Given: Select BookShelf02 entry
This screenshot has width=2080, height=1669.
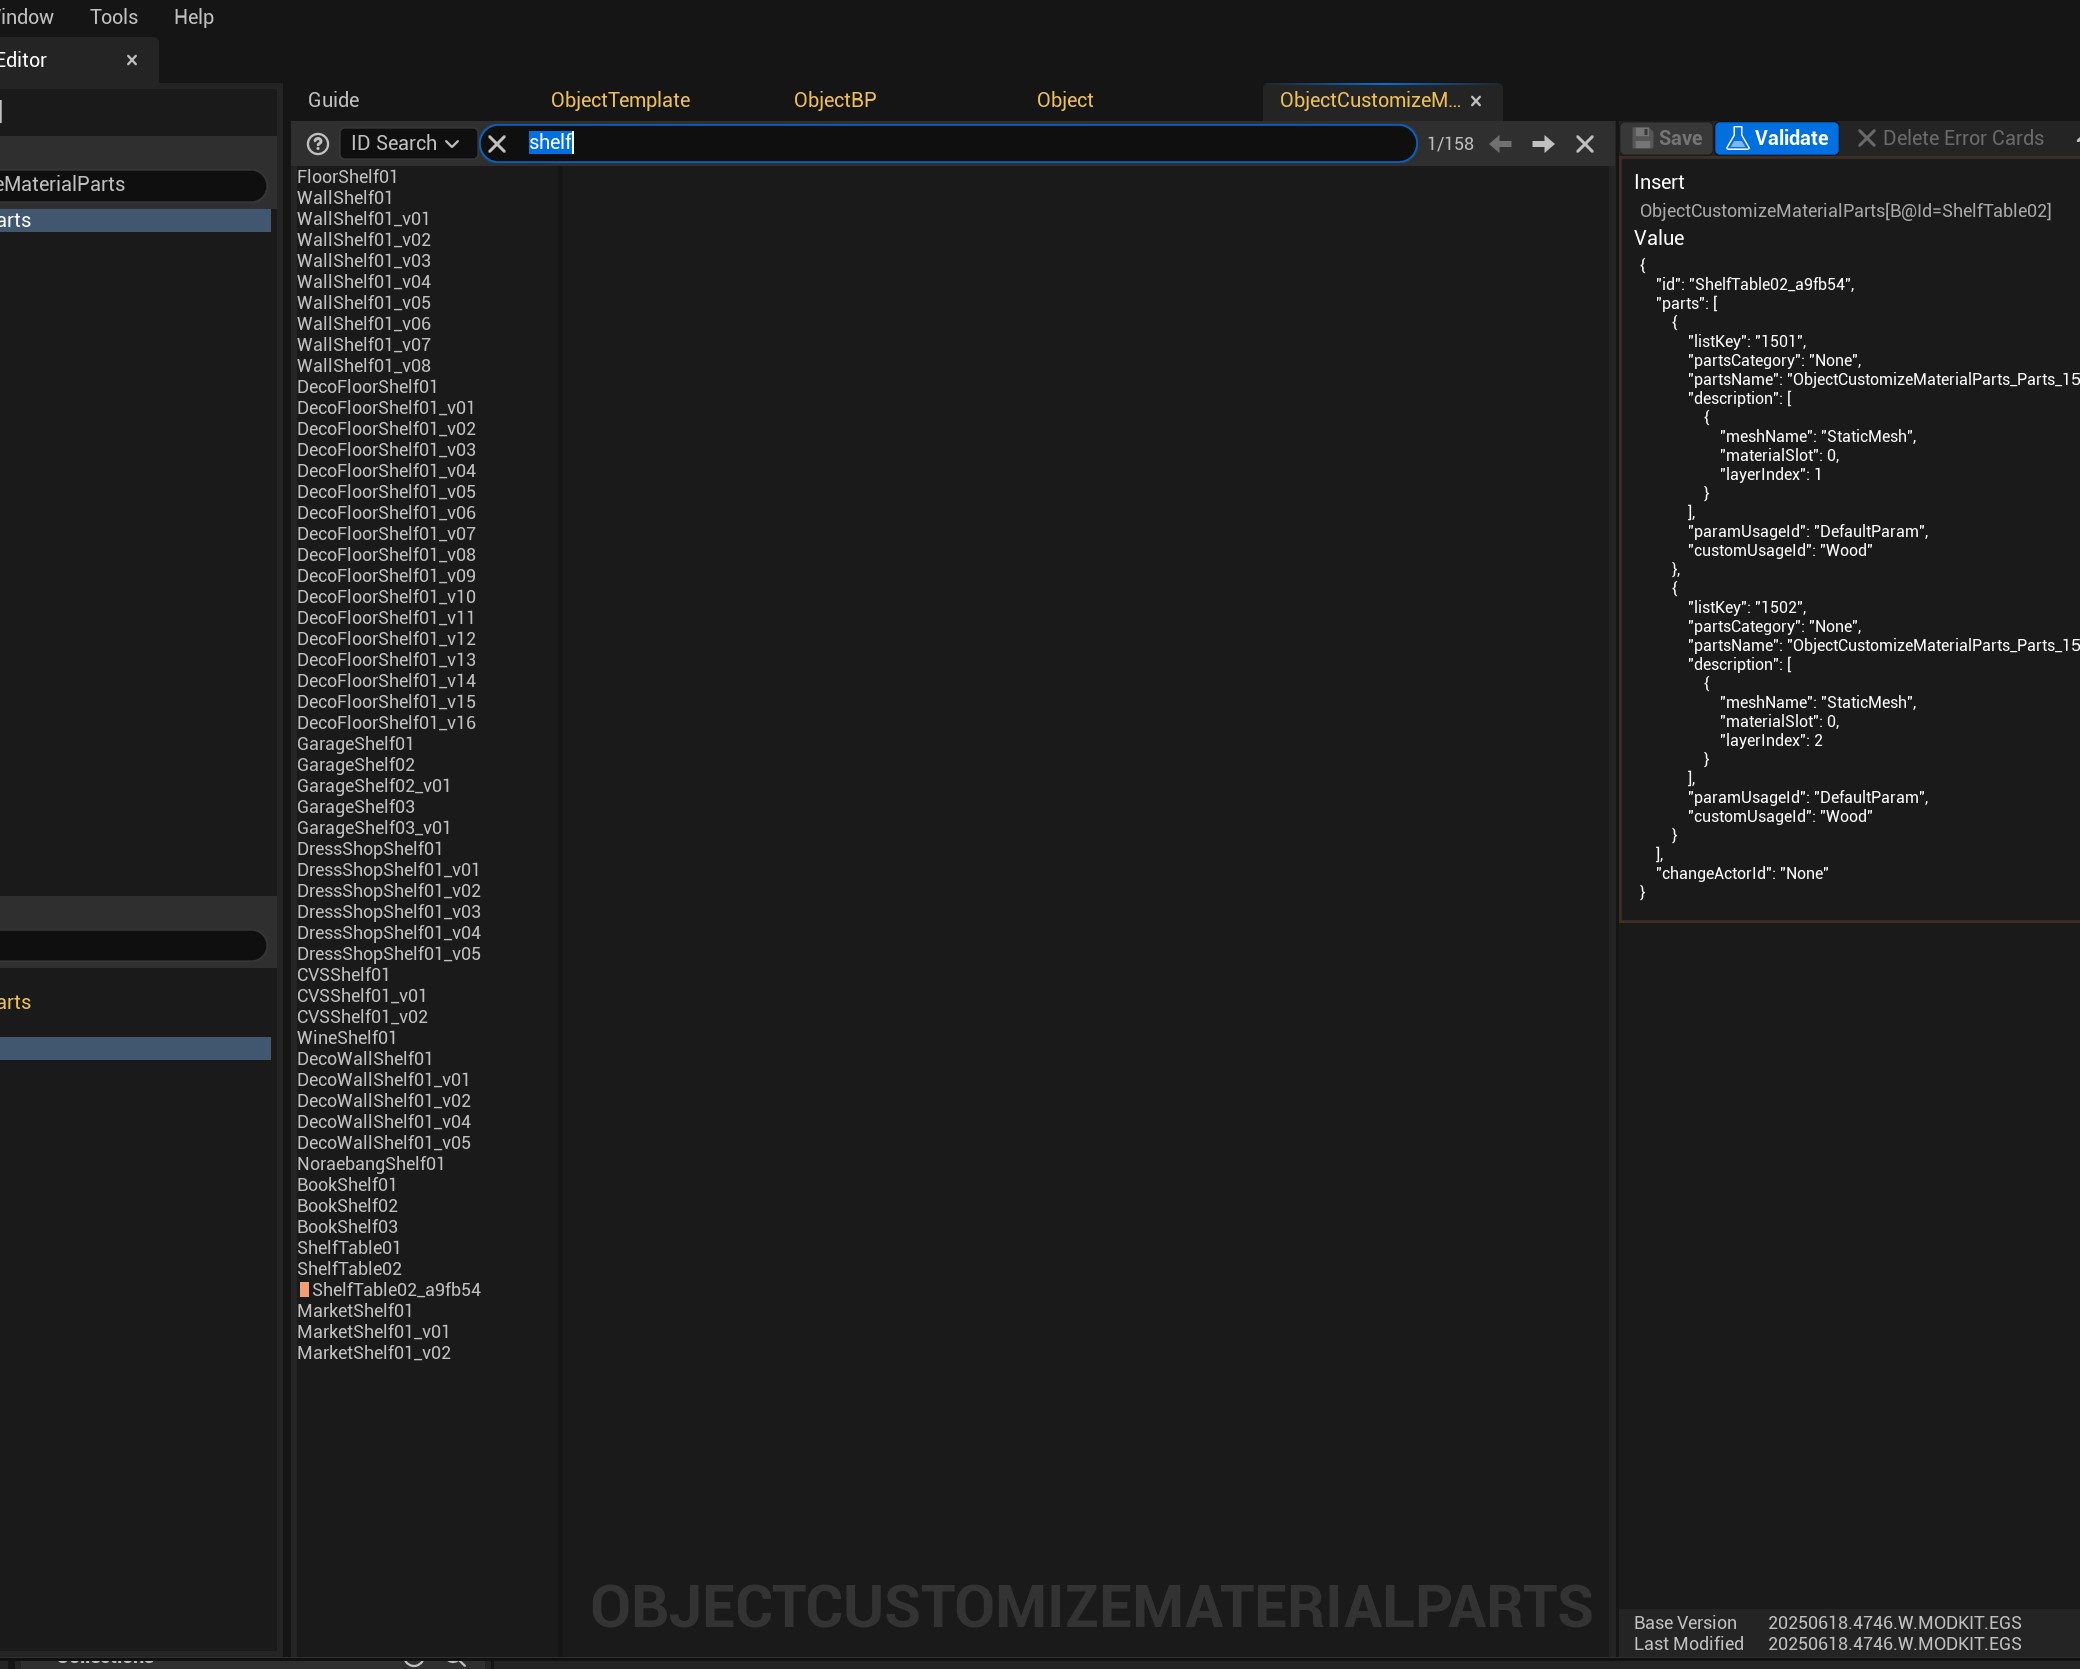Looking at the screenshot, I should (x=347, y=1206).
